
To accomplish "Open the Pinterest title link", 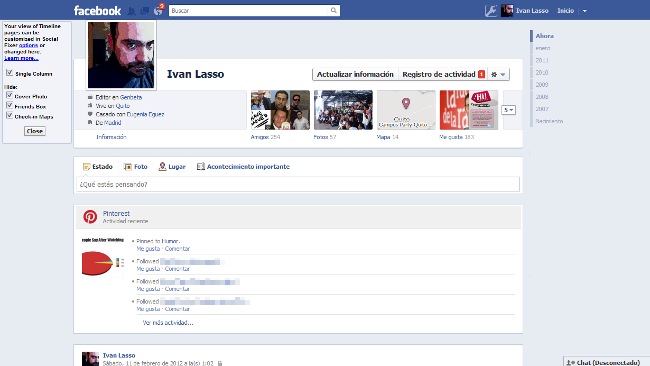I will click(x=116, y=213).
